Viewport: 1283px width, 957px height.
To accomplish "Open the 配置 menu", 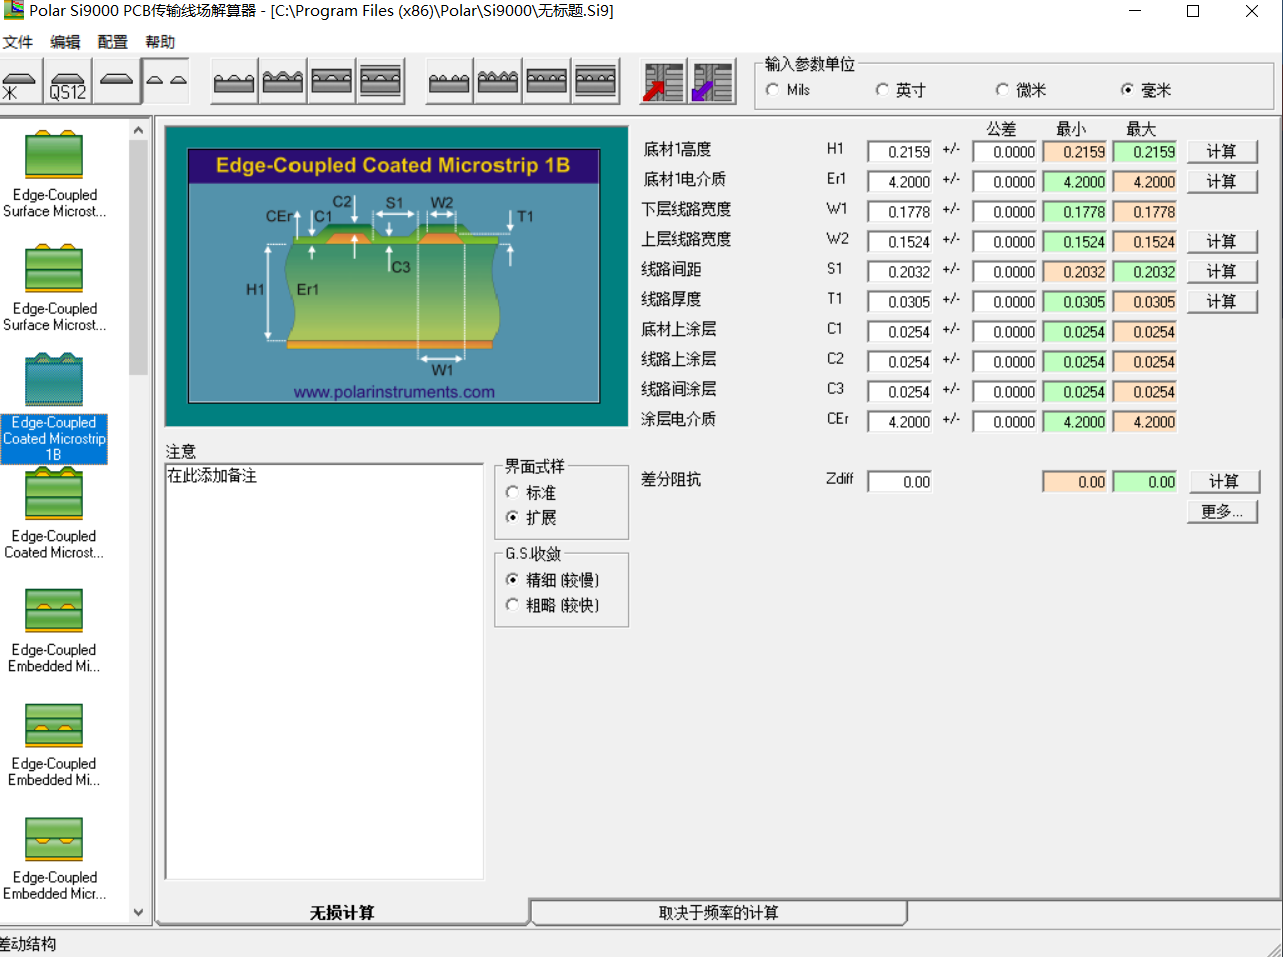I will (x=113, y=42).
